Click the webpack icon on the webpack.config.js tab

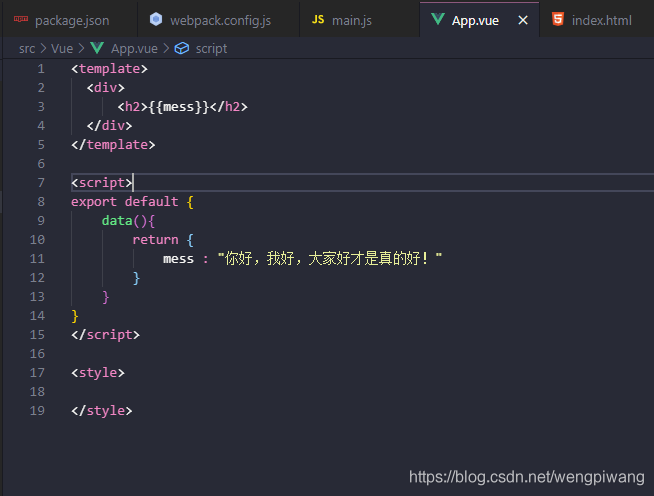click(155, 20)
